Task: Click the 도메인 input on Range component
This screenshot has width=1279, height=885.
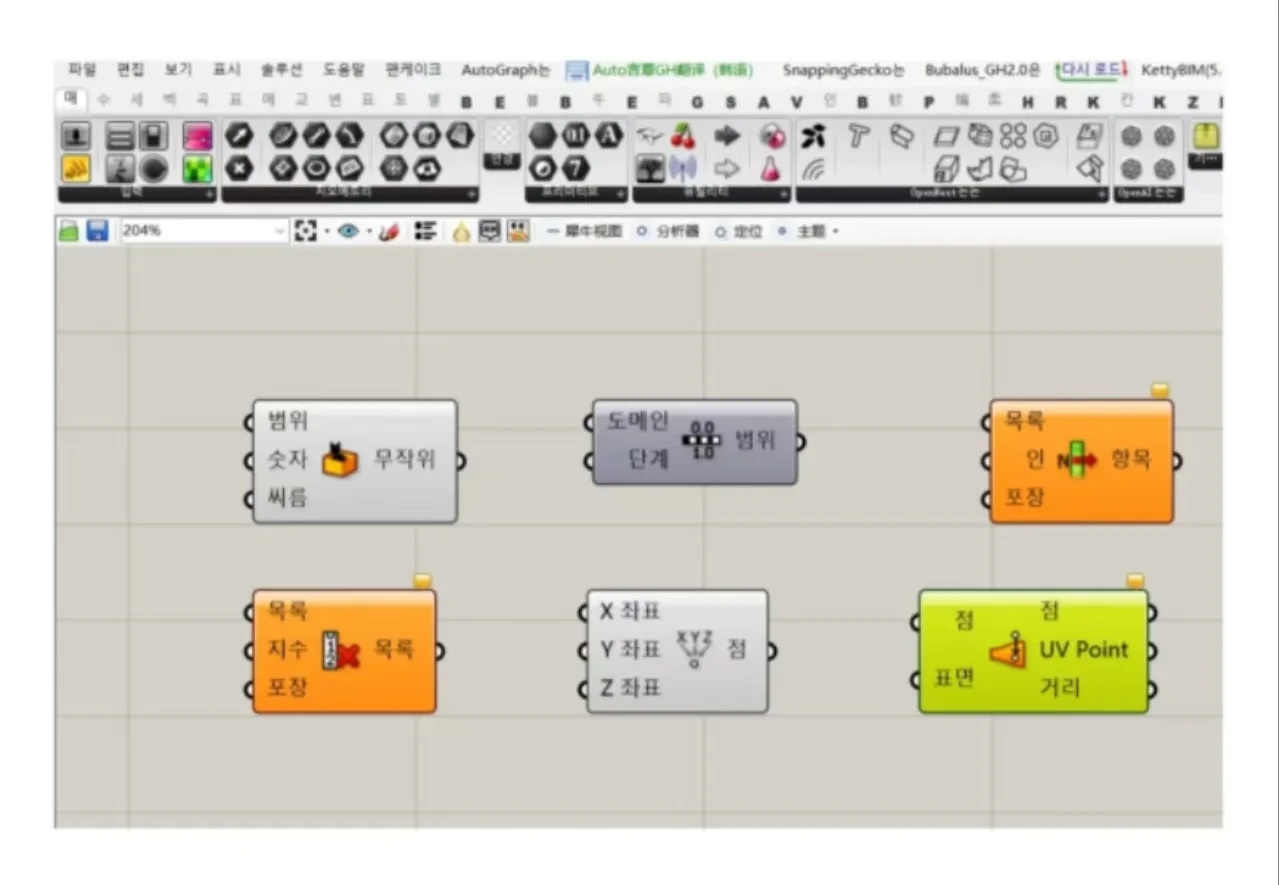Action: [638, 421]
